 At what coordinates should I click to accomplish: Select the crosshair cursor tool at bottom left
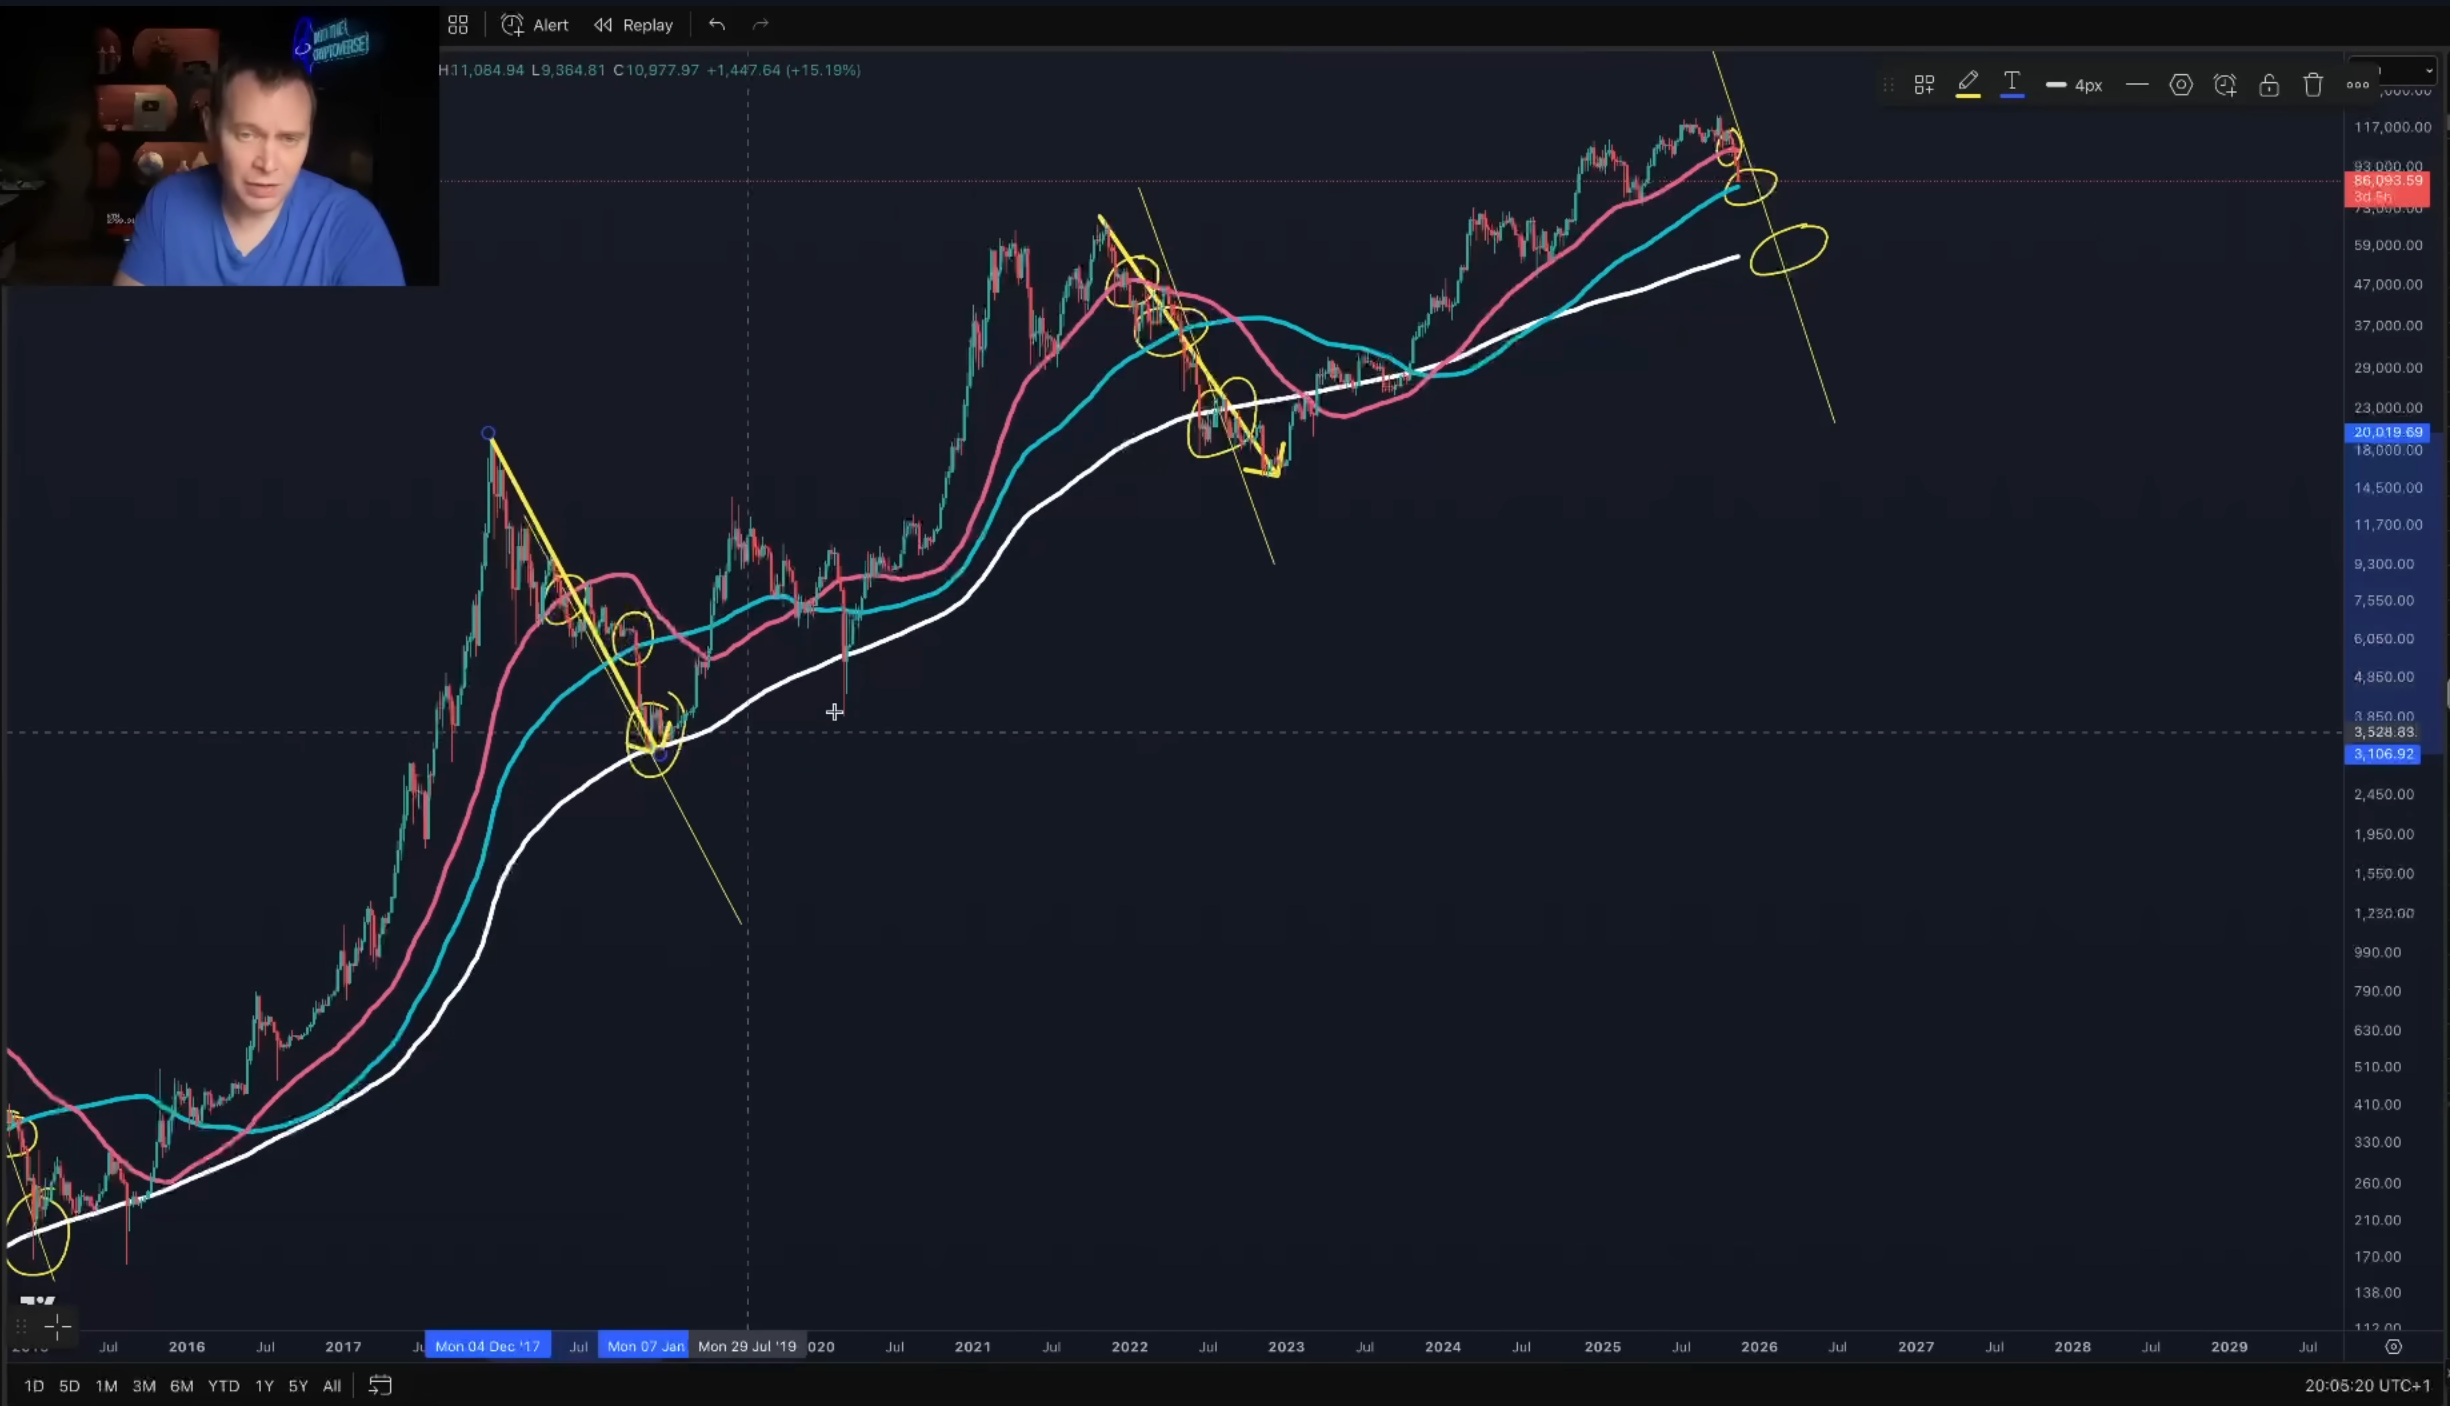[57, 1327]
